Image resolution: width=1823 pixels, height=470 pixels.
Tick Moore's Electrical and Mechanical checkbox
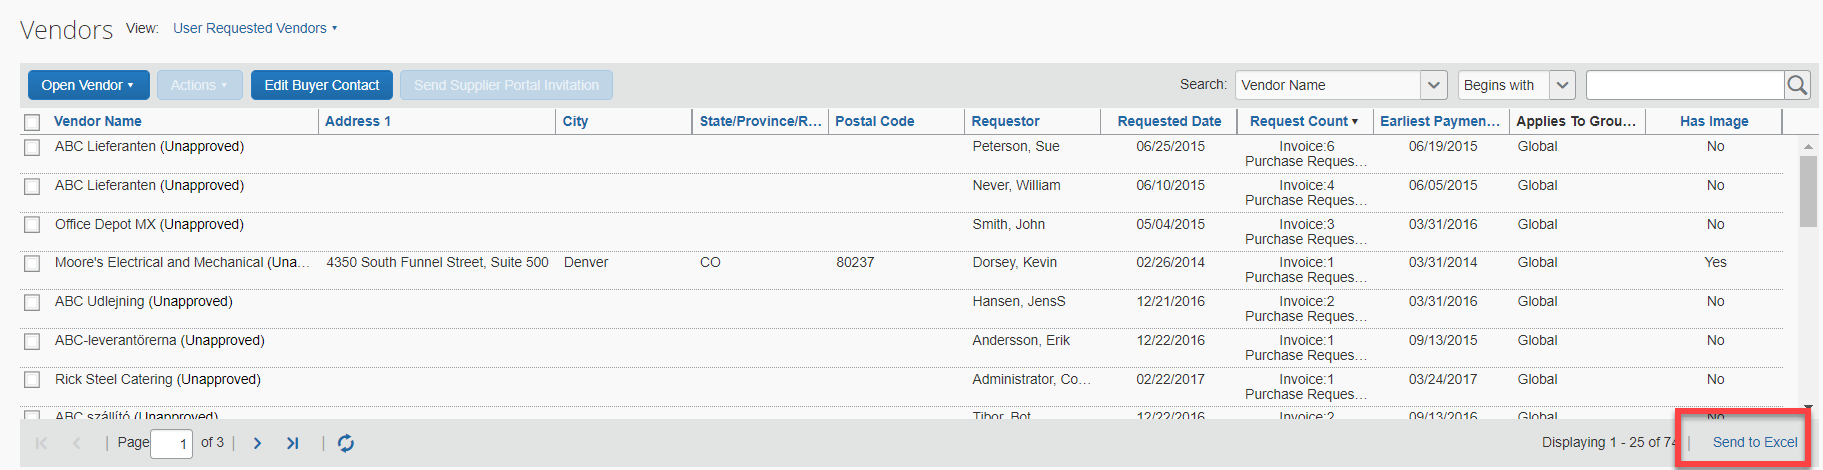pos(32,263)
